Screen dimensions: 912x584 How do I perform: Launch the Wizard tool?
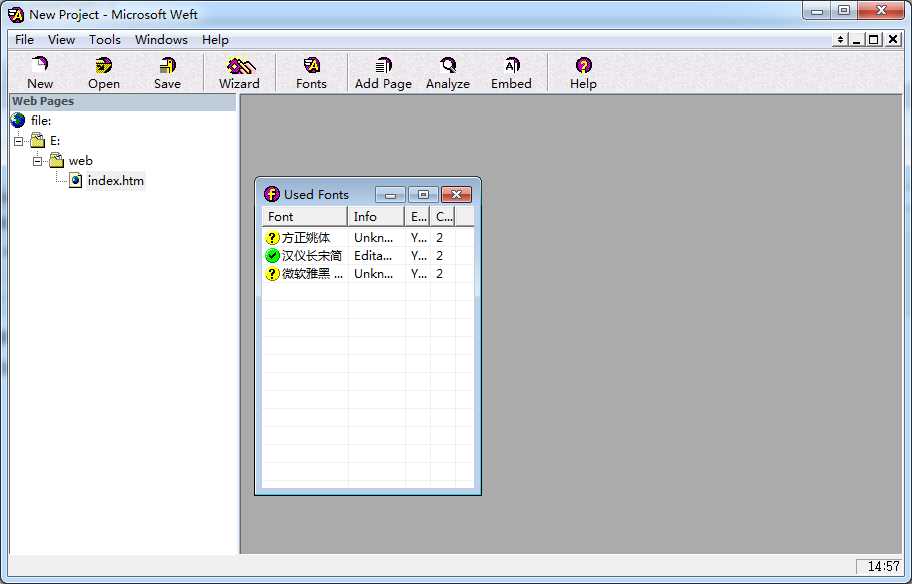pos(240,65)
